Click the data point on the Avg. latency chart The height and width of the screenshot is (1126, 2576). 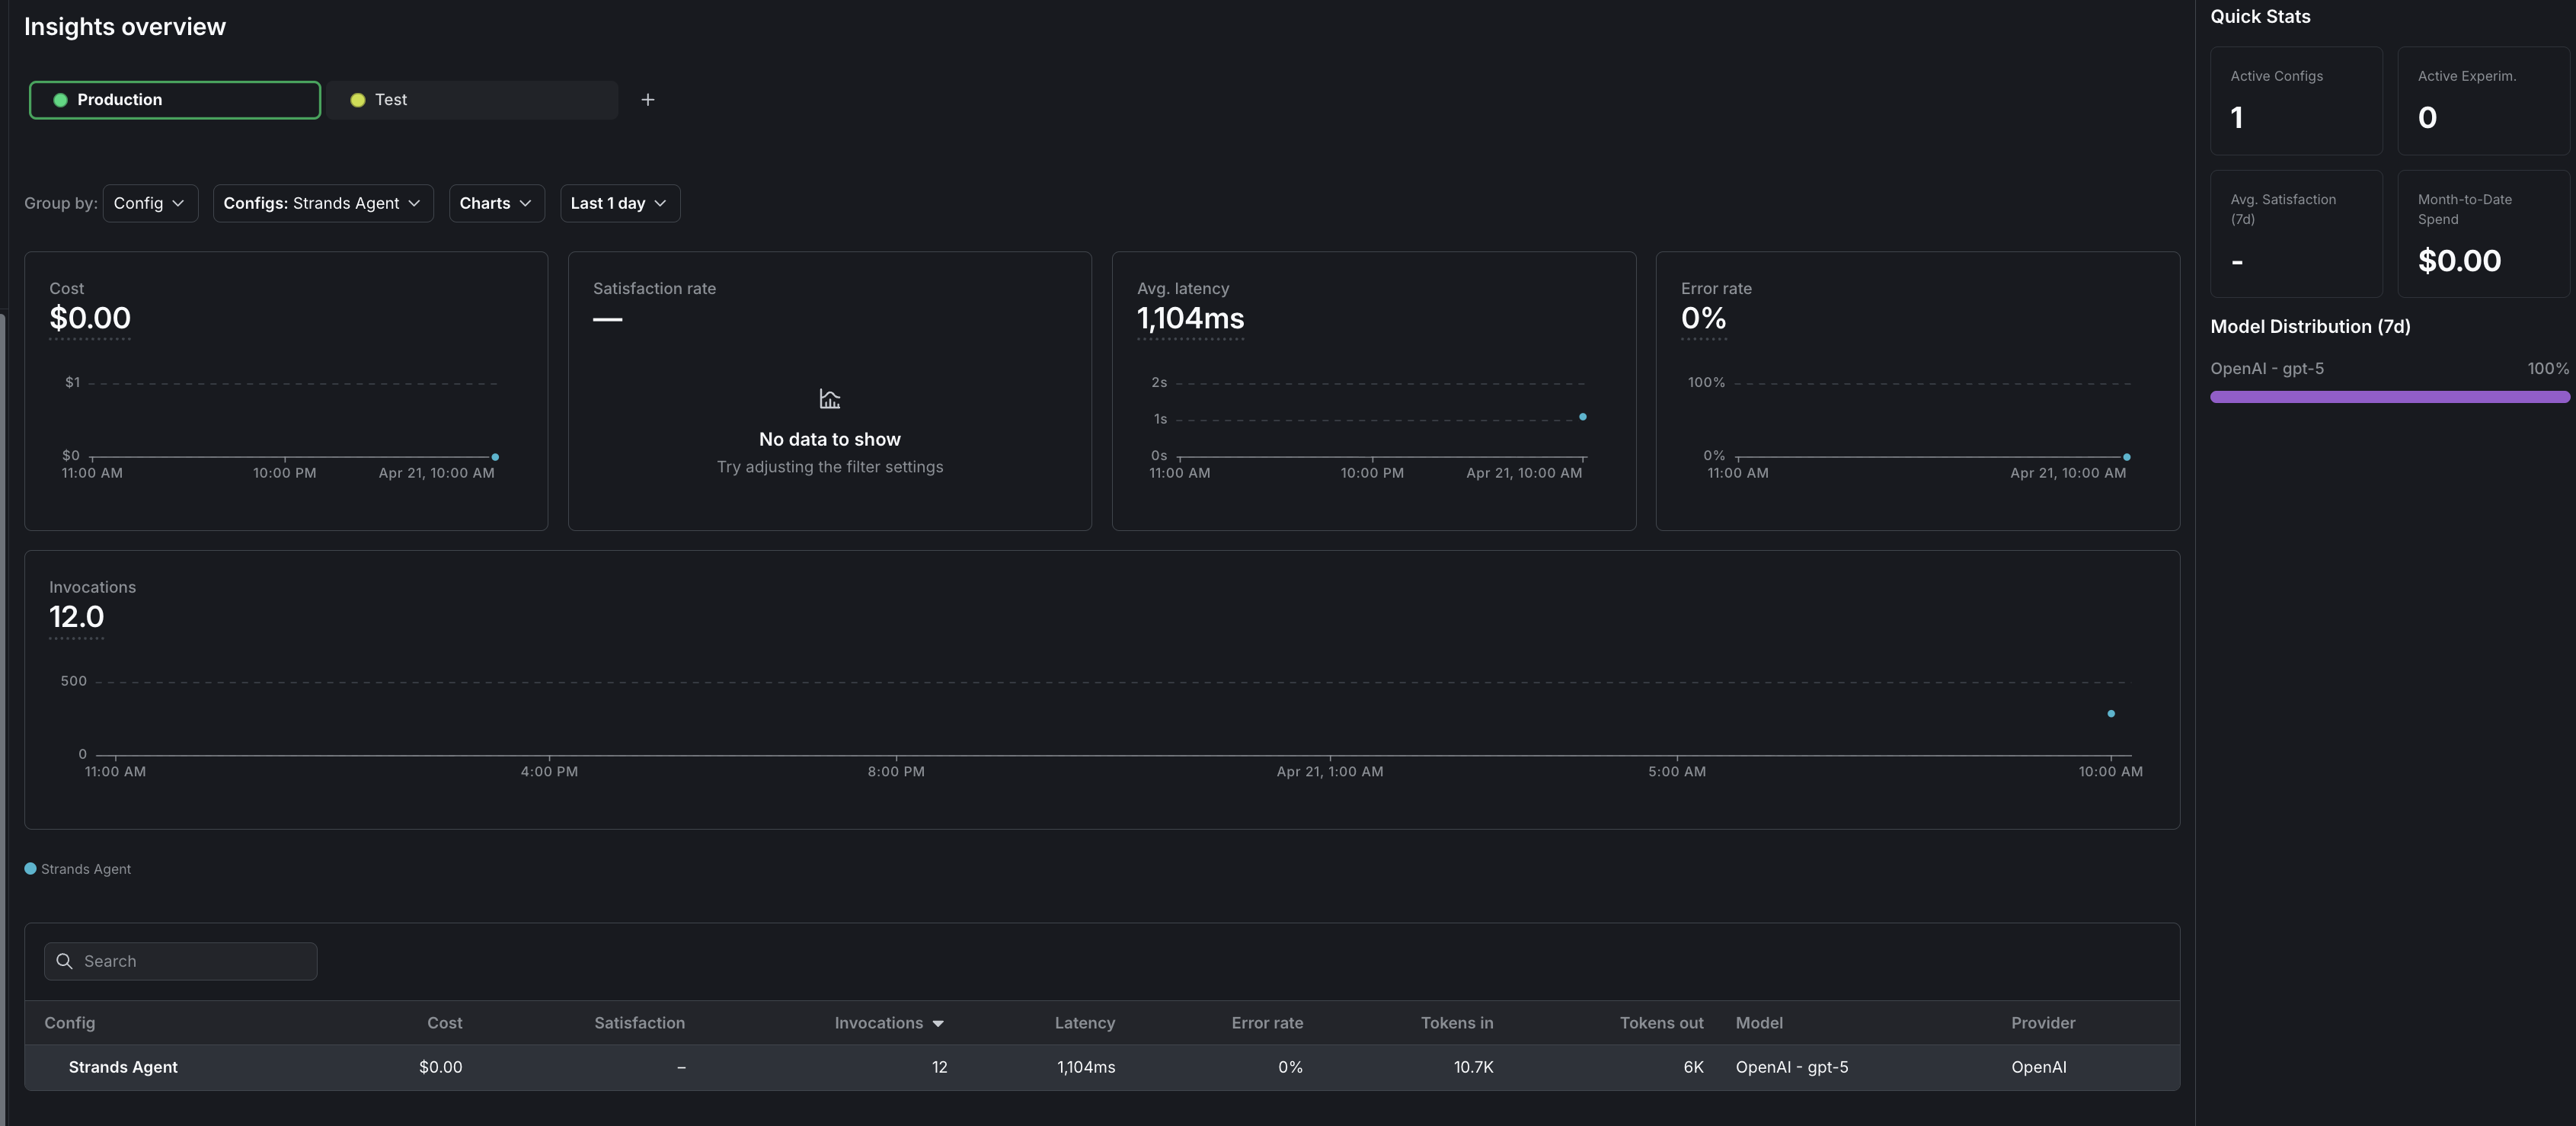pyautogui.click(x=1584, y=417)
